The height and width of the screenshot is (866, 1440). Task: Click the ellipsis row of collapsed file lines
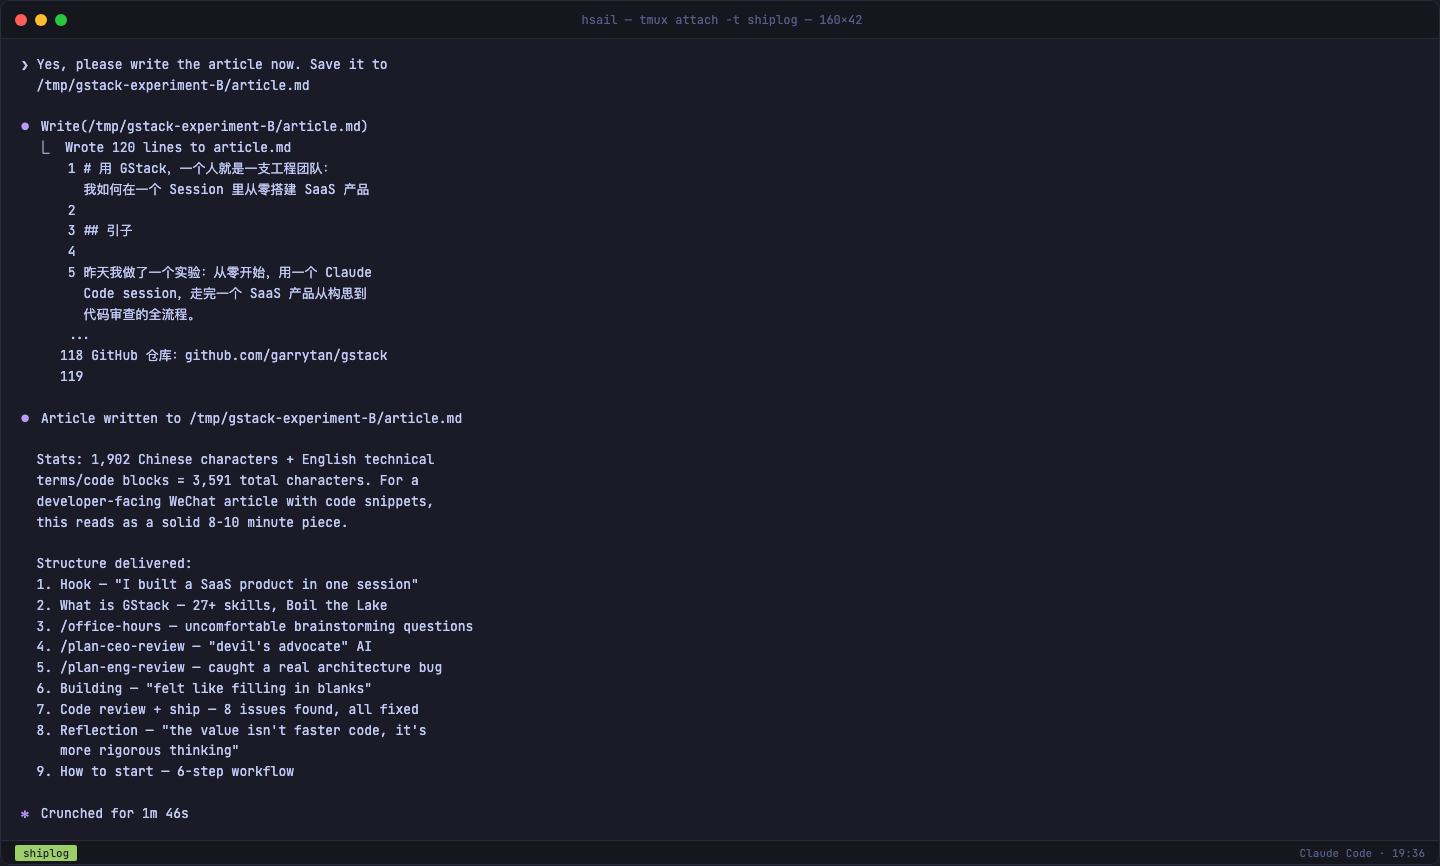click(80, 335)
